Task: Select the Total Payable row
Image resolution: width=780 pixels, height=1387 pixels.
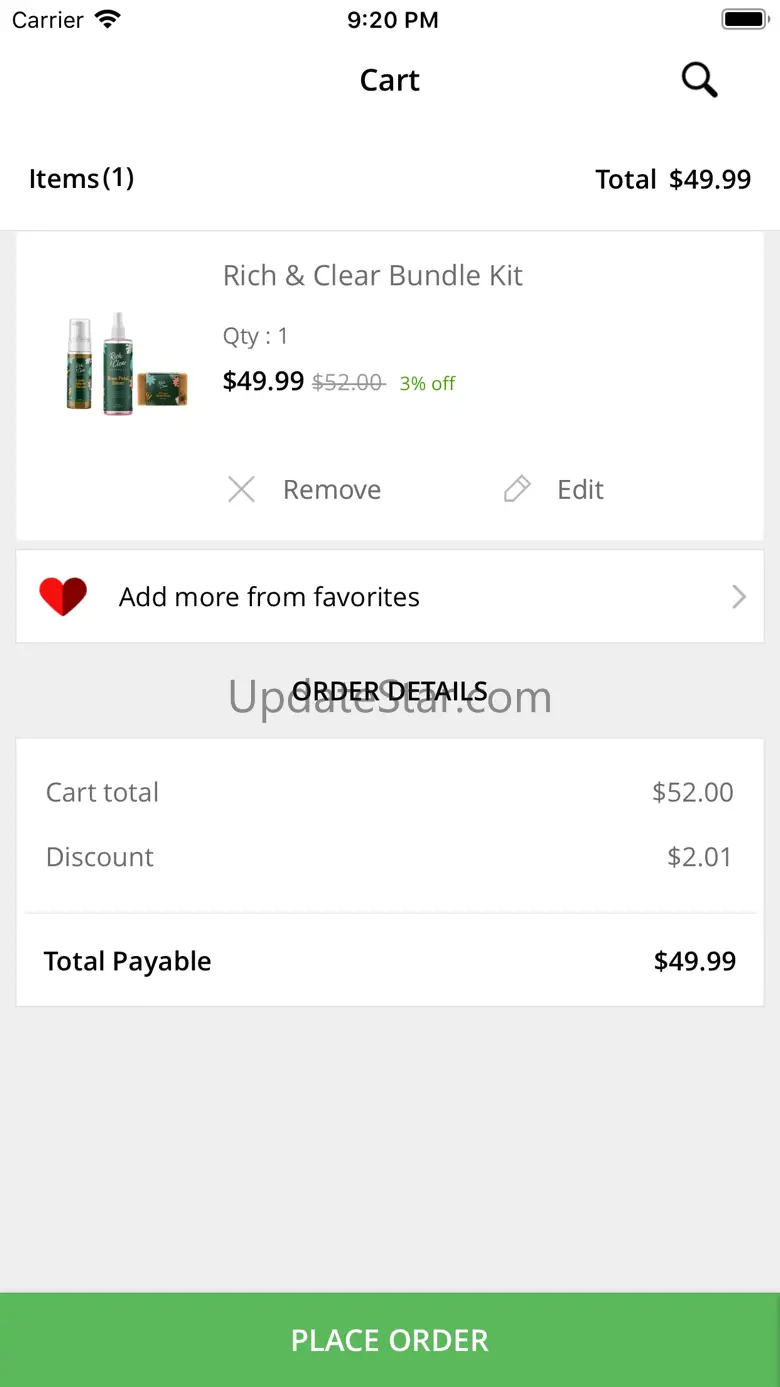Action: (x=390, y=961)
